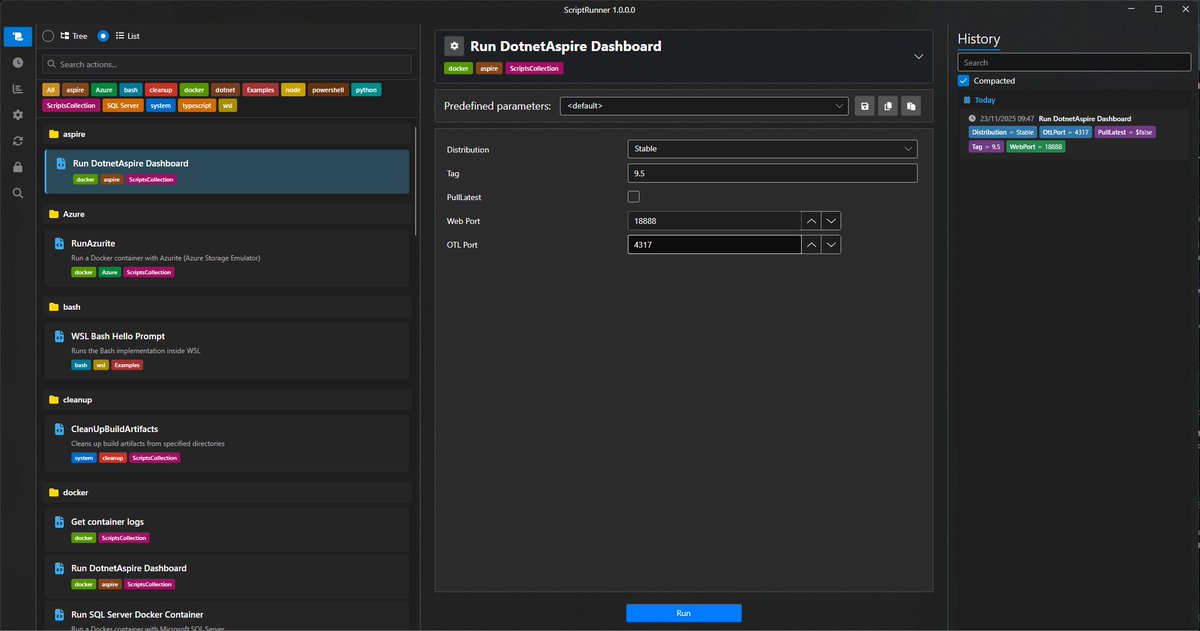Click the script icon of Run SQL Server Docker Container
The height and width of the screenshot is (631, 1200).
click(x=60, y=614)
